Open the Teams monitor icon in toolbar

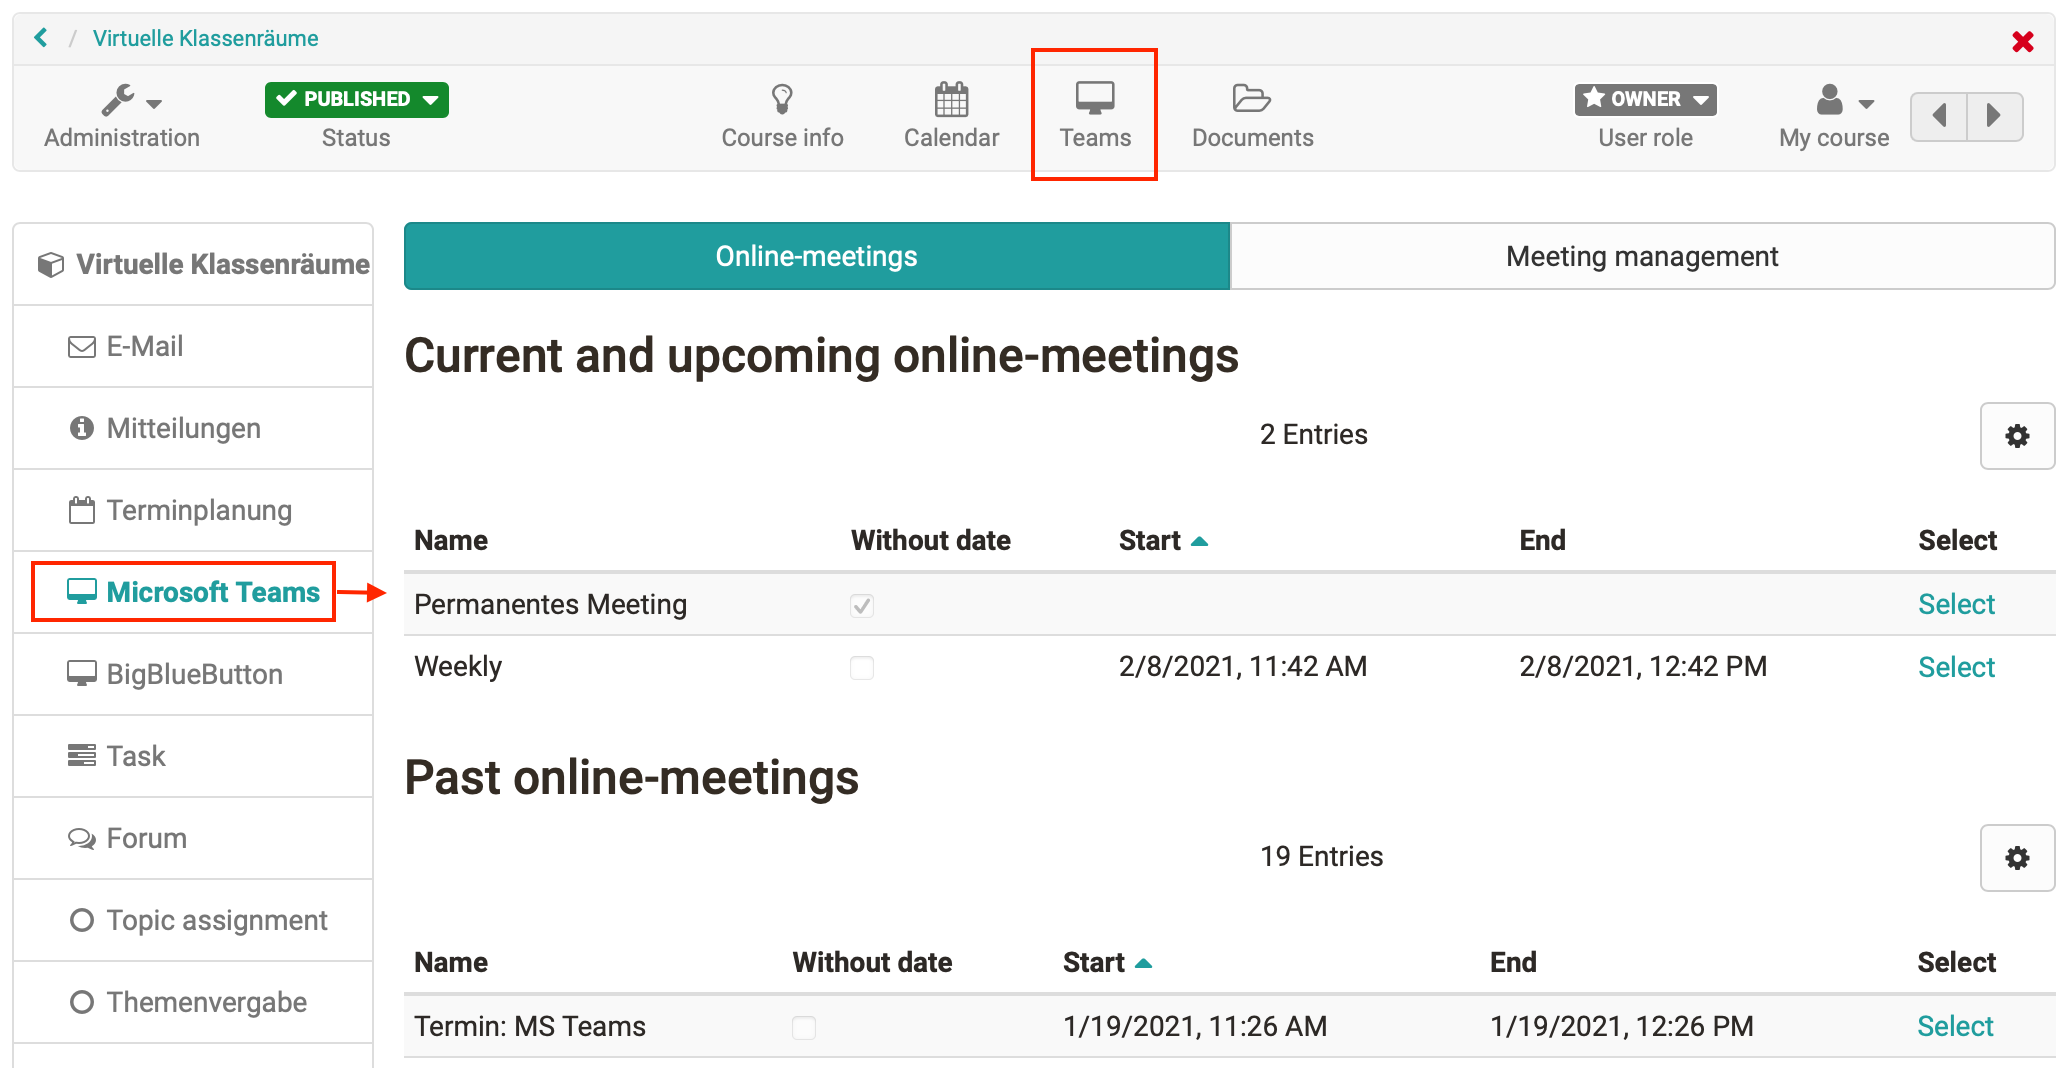coord(1094,99)
